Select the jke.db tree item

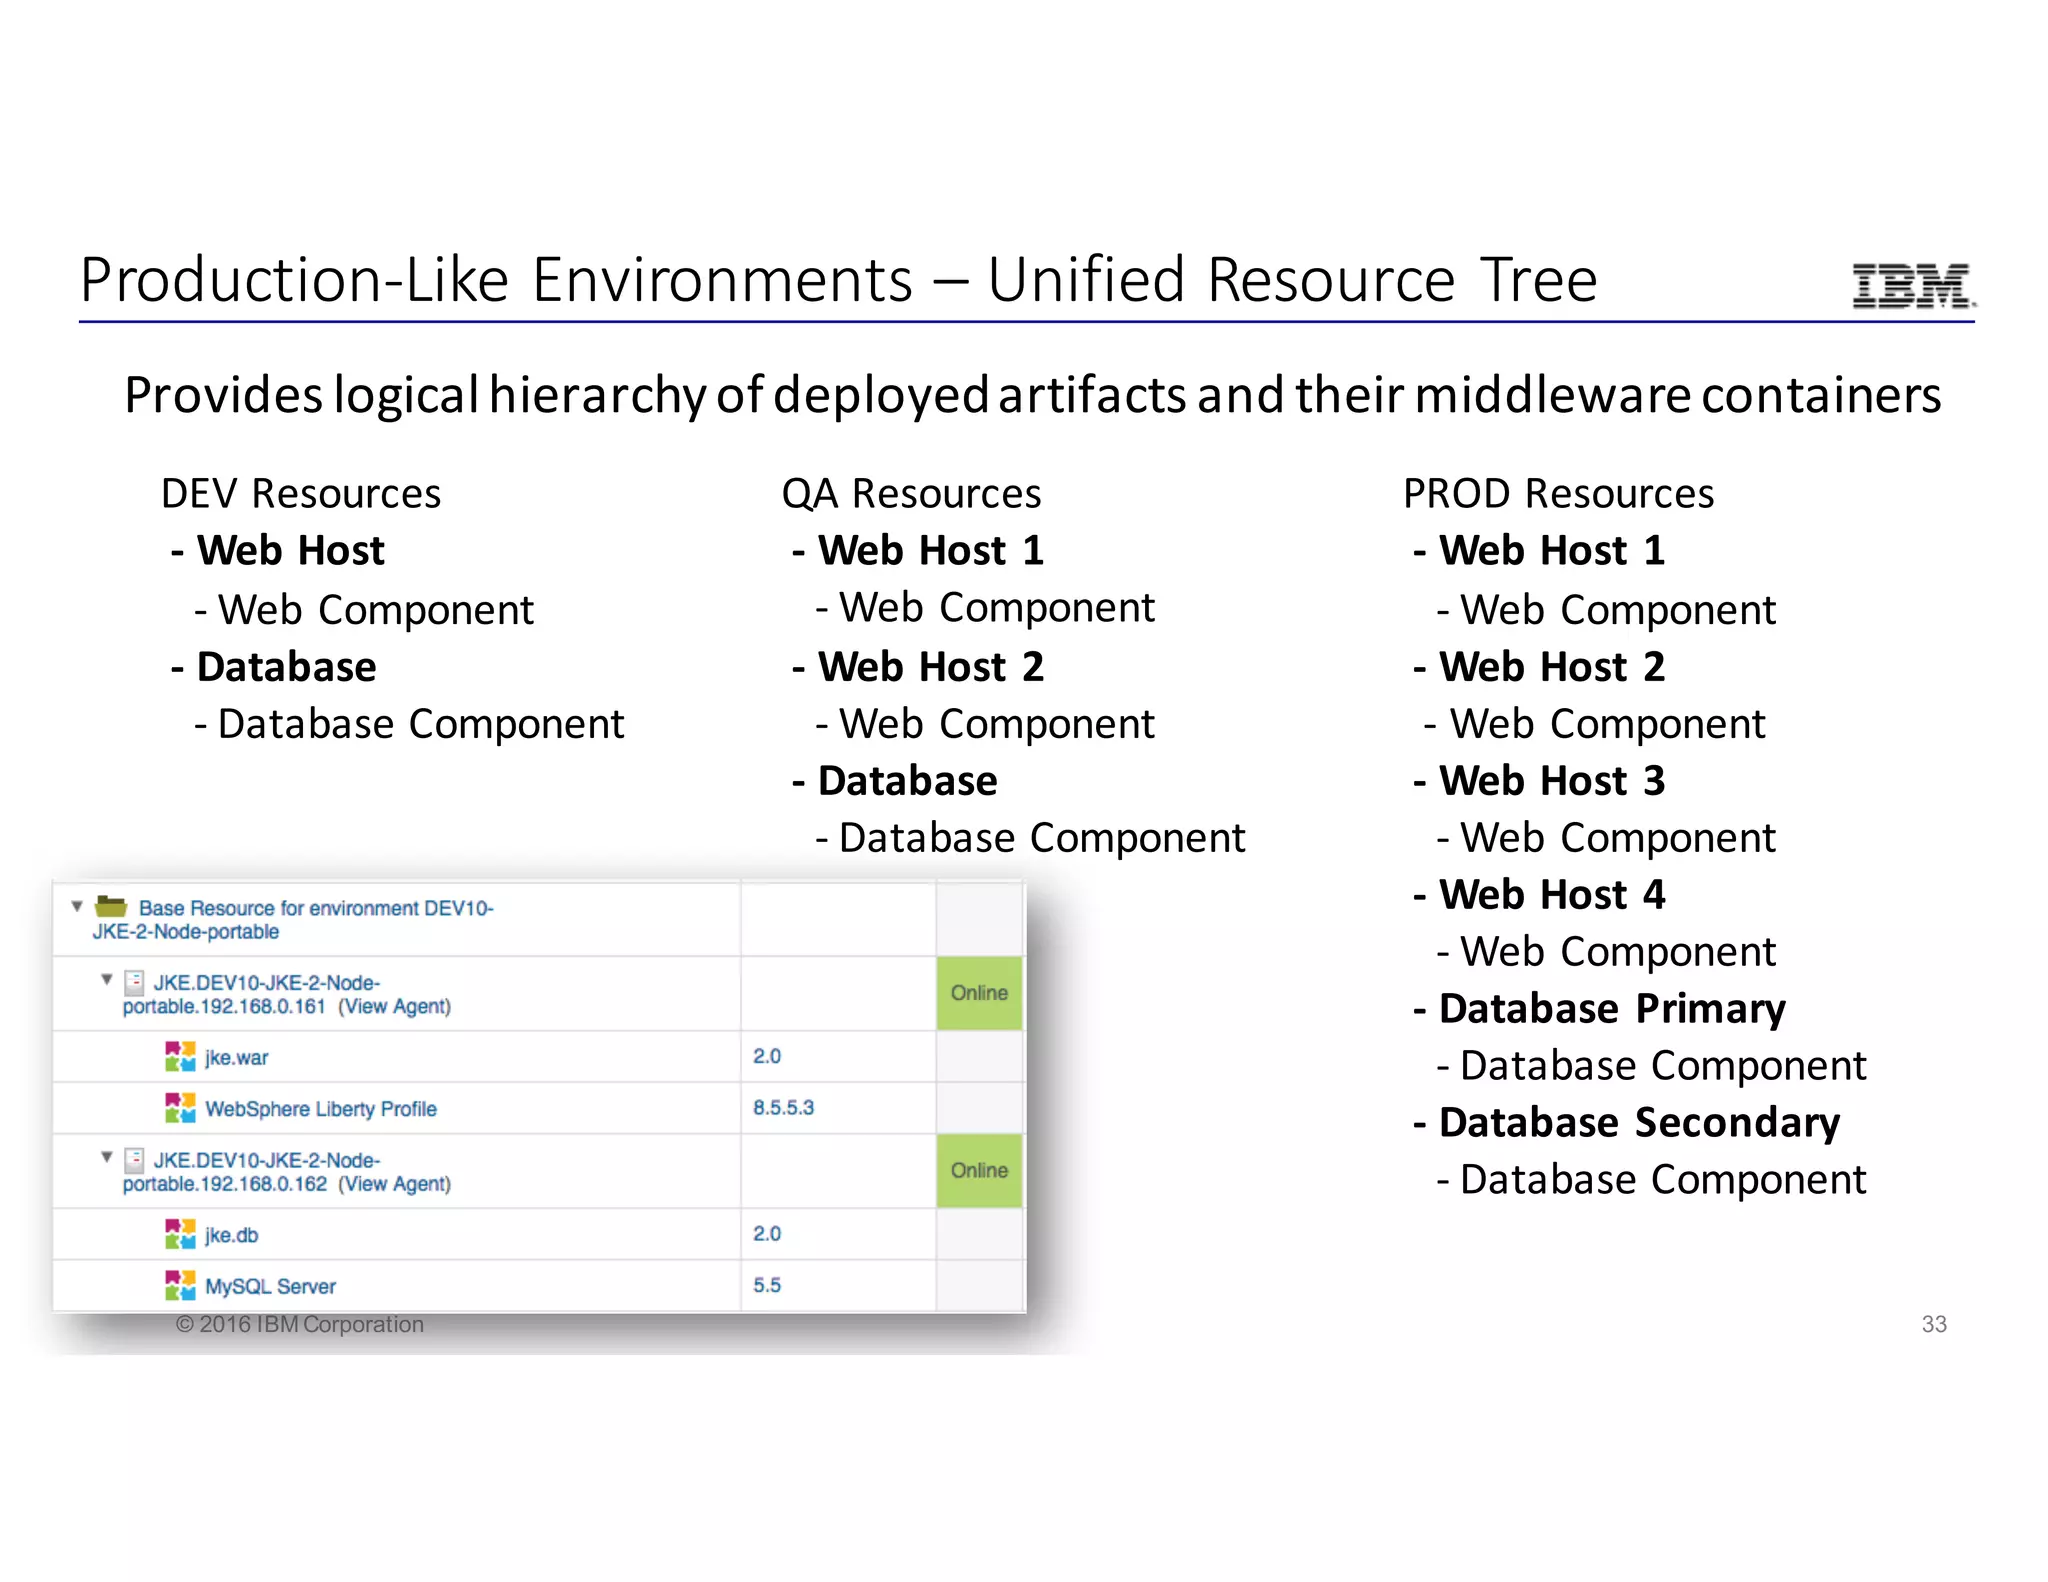pyautogui.click(x=231, y=1236)
